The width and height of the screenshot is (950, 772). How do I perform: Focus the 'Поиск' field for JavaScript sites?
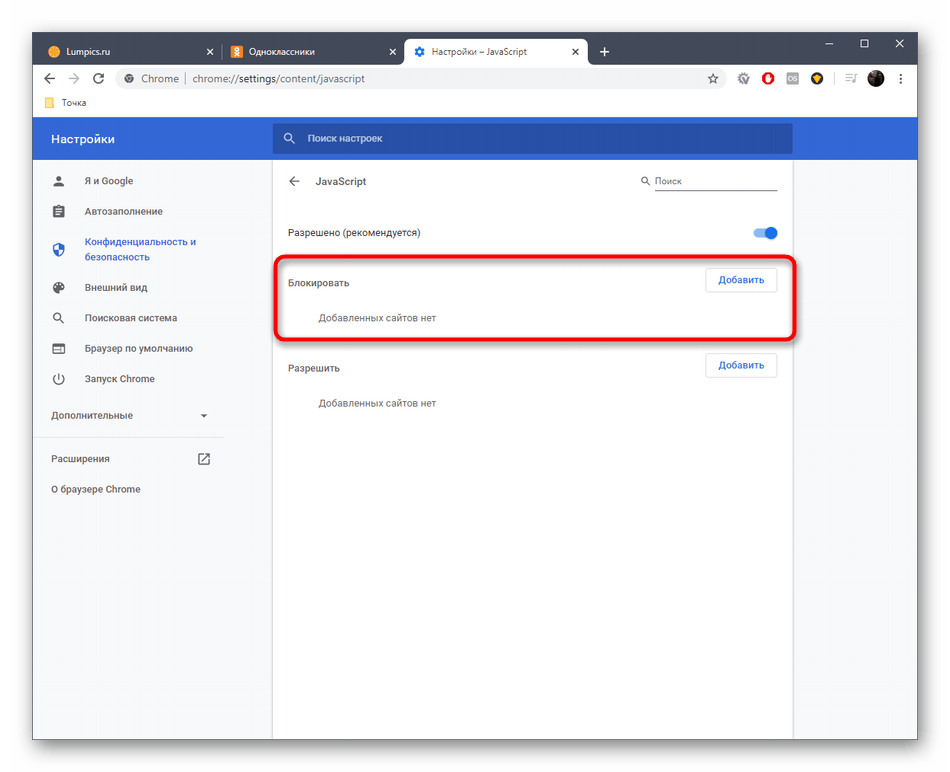coord(714,182)
